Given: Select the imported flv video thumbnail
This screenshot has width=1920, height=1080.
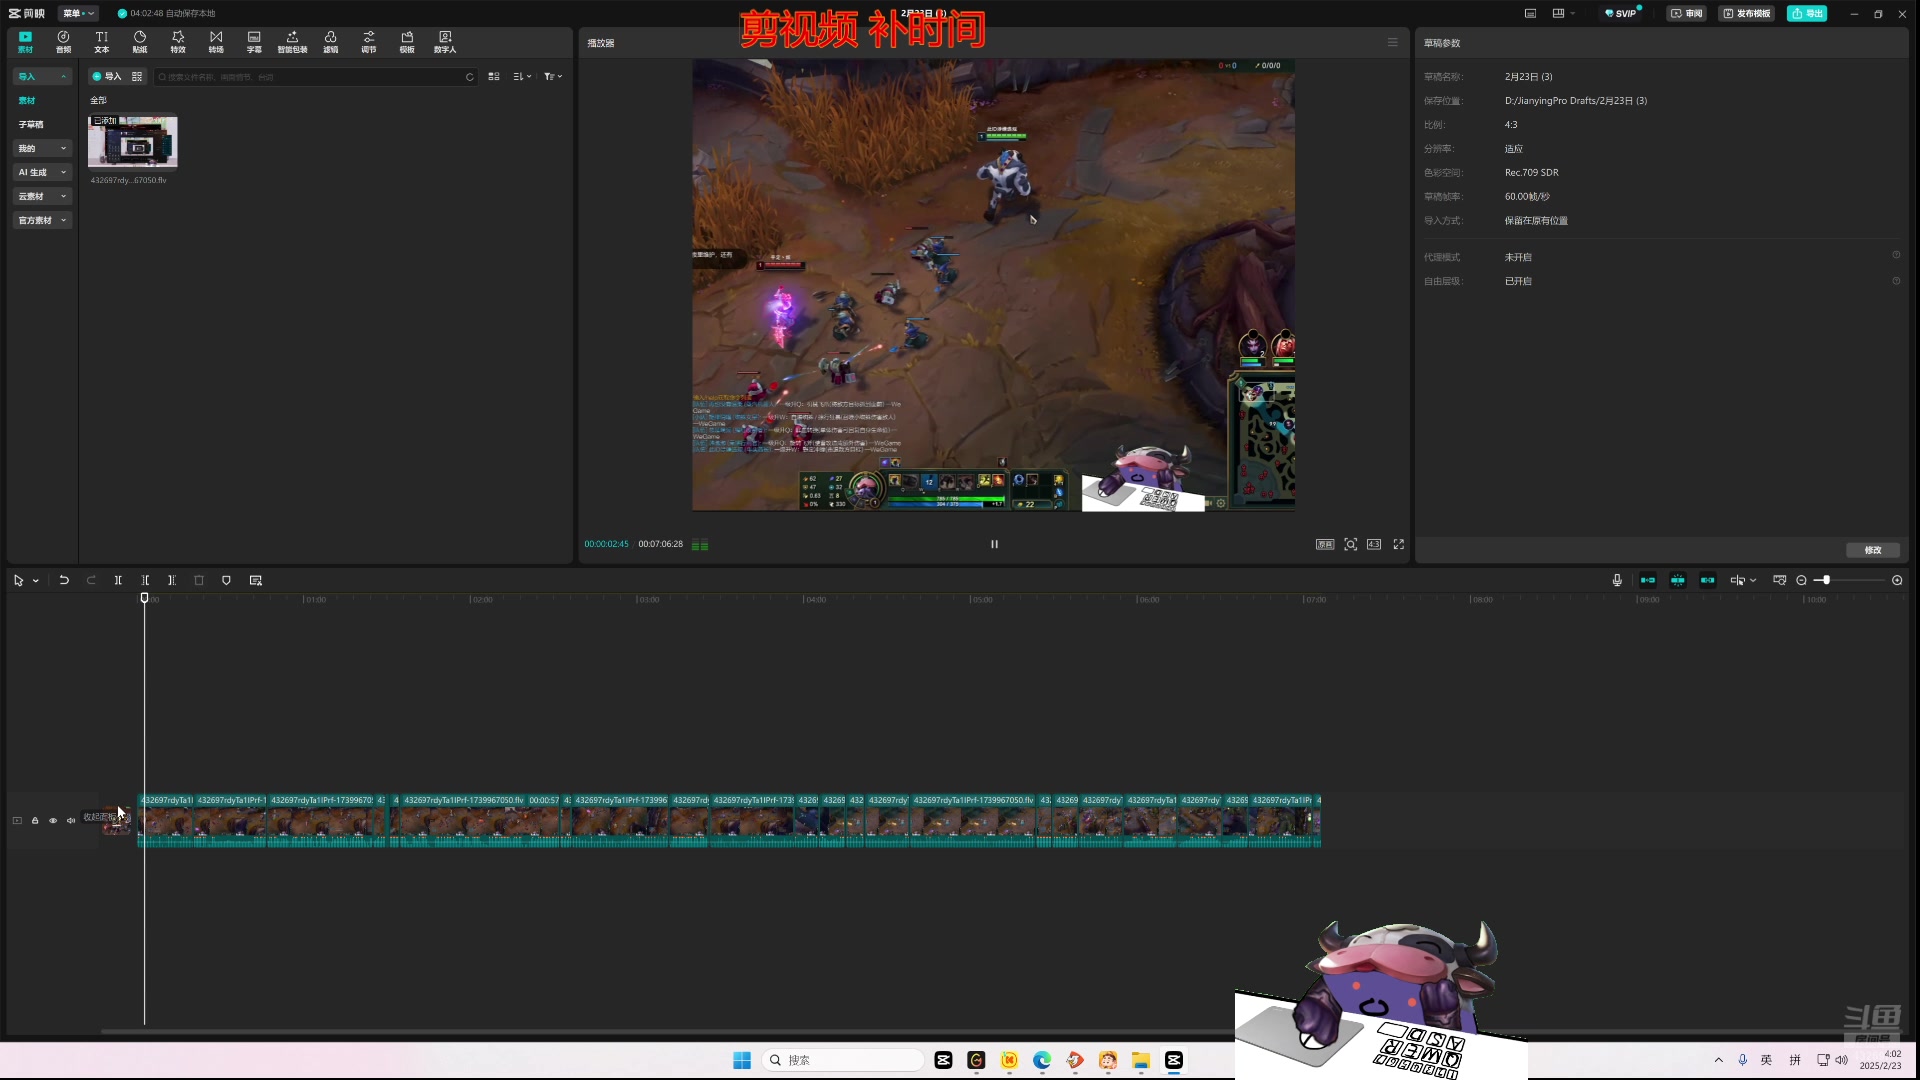Looking at the screenshot, I should click(x=133, y=141).
